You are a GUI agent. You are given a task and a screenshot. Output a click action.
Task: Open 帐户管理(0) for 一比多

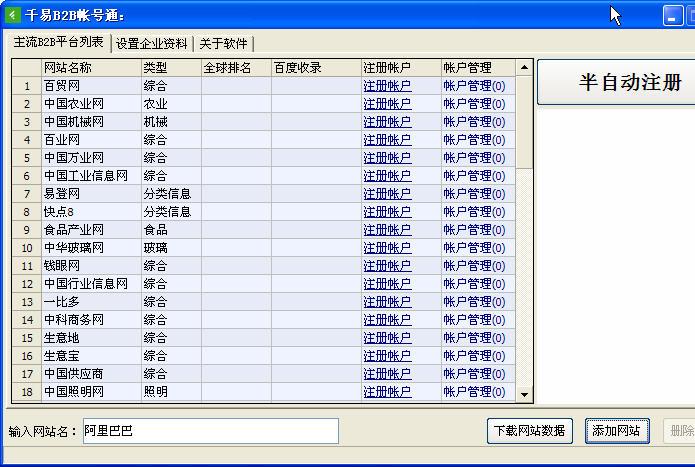pyautogui.click(x=474, y=302)
